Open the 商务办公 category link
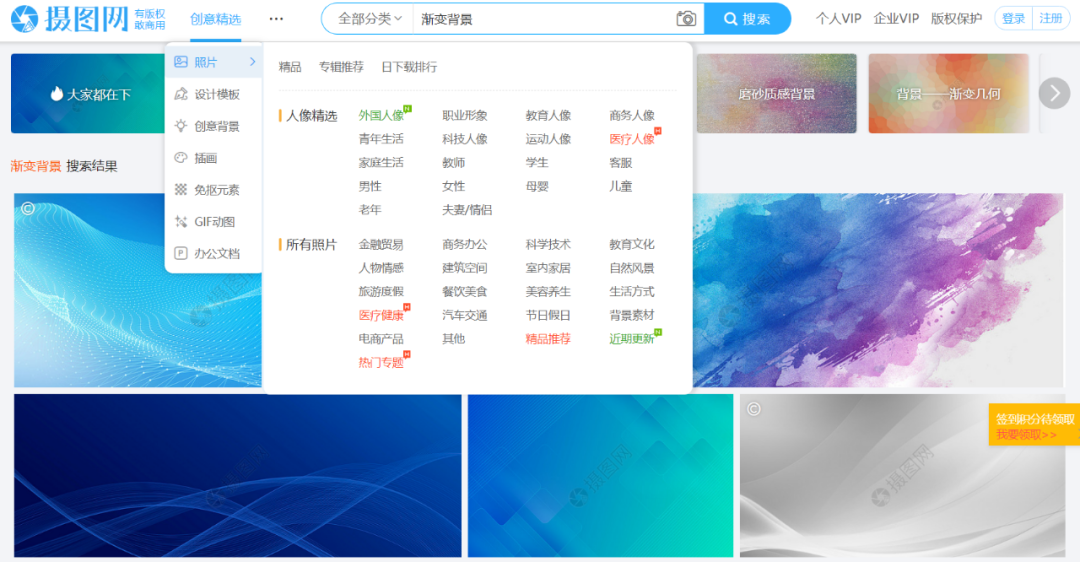Image resolution: width=1080 pixels, height=562 pixels. pos(464,244)
